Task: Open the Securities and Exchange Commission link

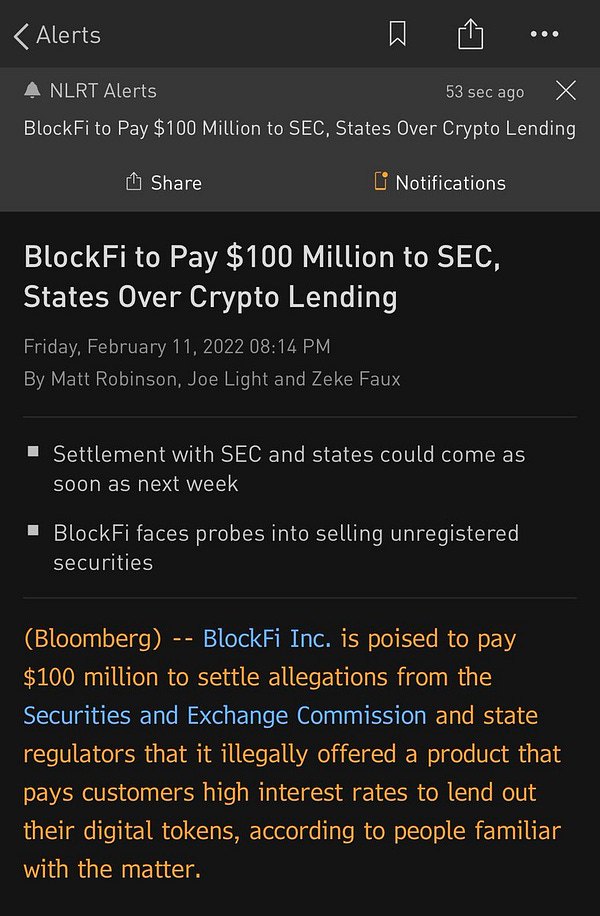Action: click(225, 716)
